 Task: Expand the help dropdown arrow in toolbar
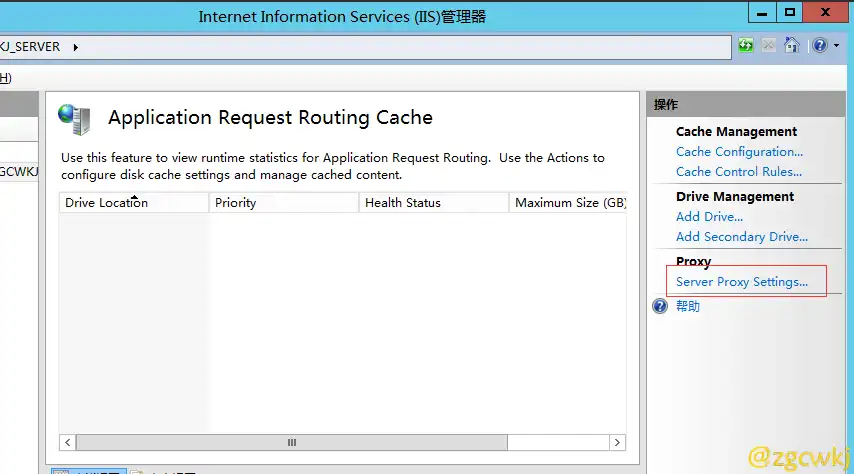837,46
